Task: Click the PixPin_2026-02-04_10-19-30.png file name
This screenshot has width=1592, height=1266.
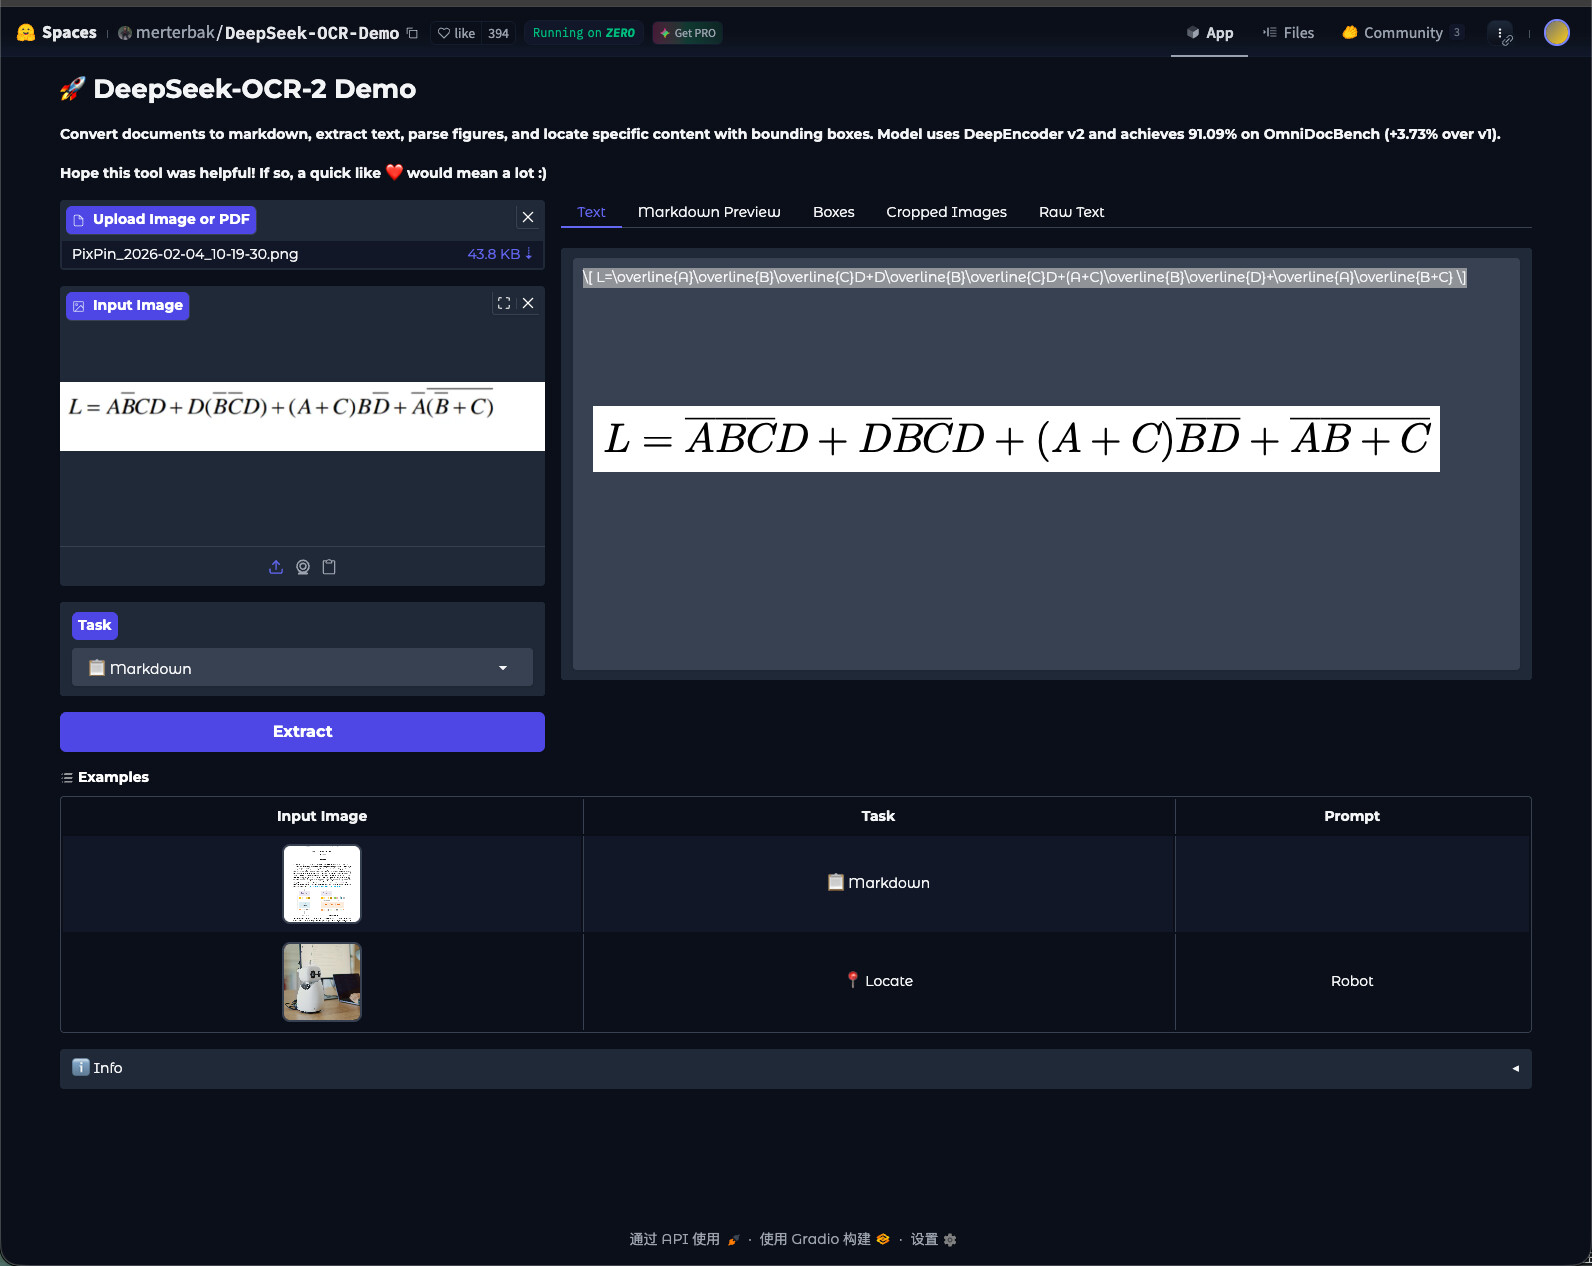Action: 185,254
